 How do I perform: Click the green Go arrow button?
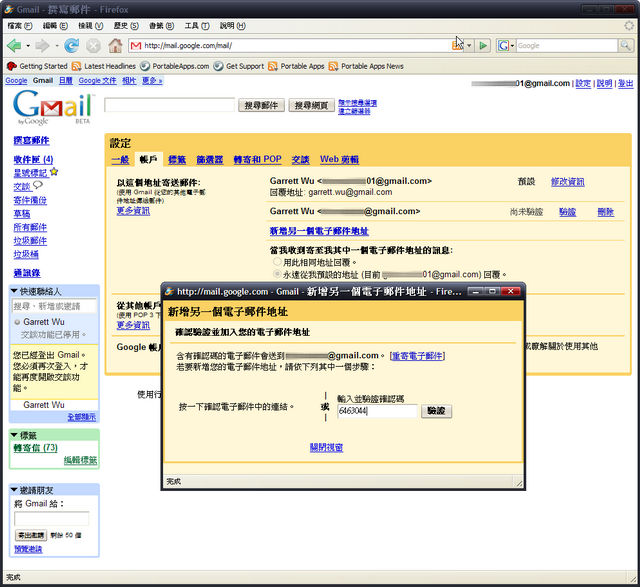pyautogui.click(x=483, y=45)
